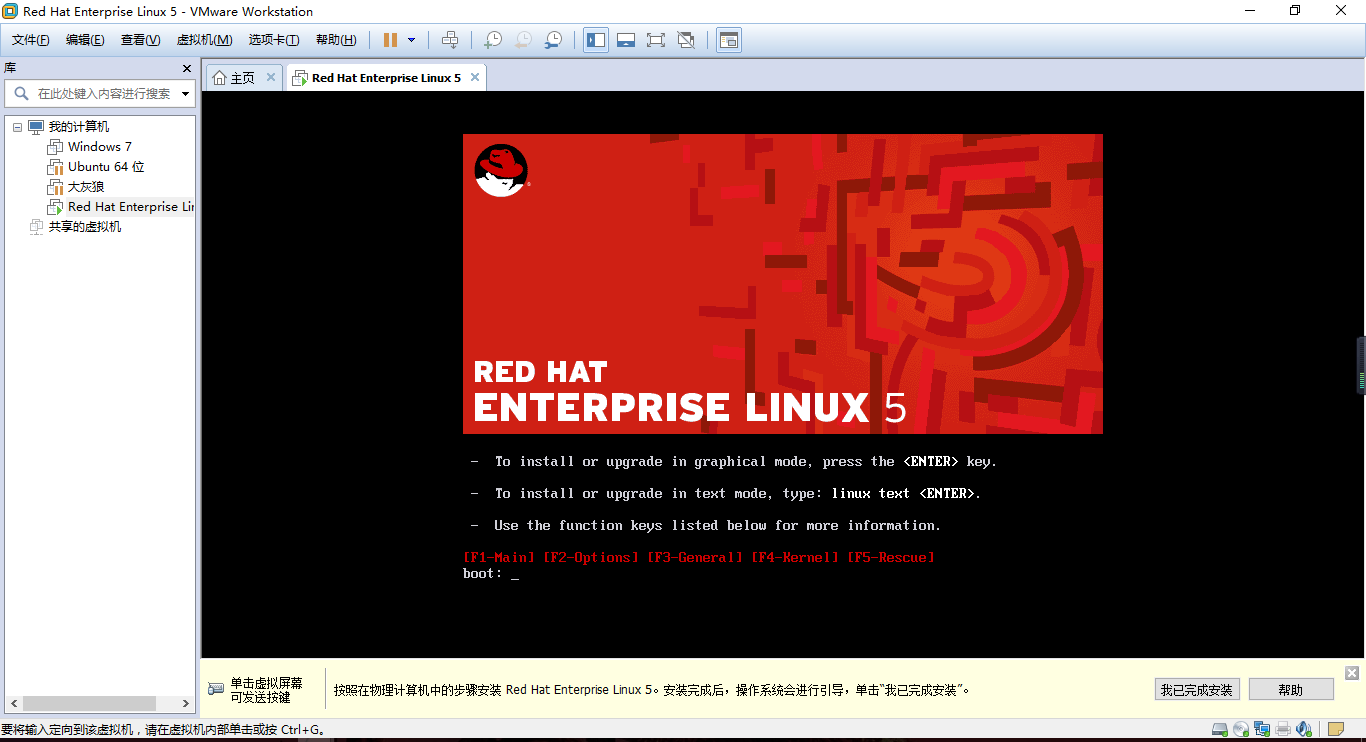Close the 库 library panel

tap(186, 68)
